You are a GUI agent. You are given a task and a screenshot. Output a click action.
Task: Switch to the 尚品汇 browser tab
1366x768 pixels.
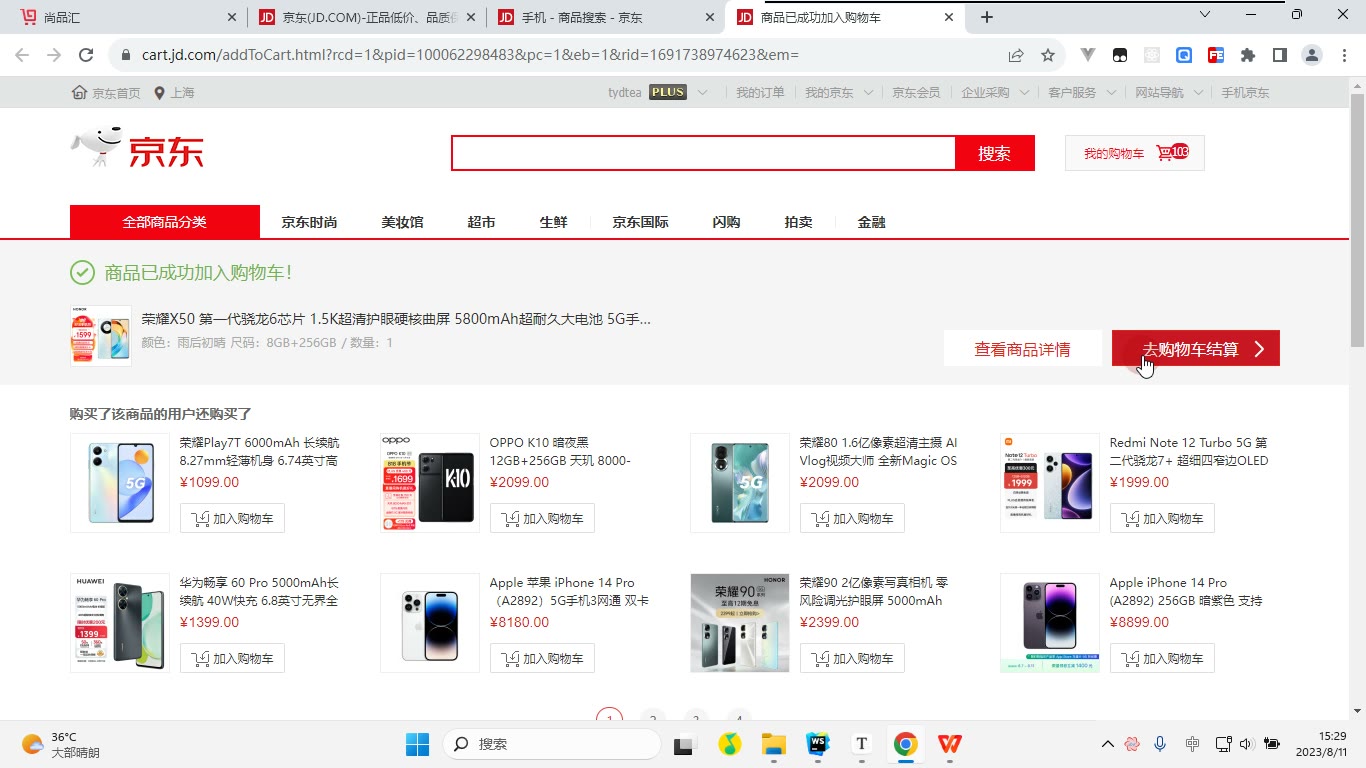129,17
